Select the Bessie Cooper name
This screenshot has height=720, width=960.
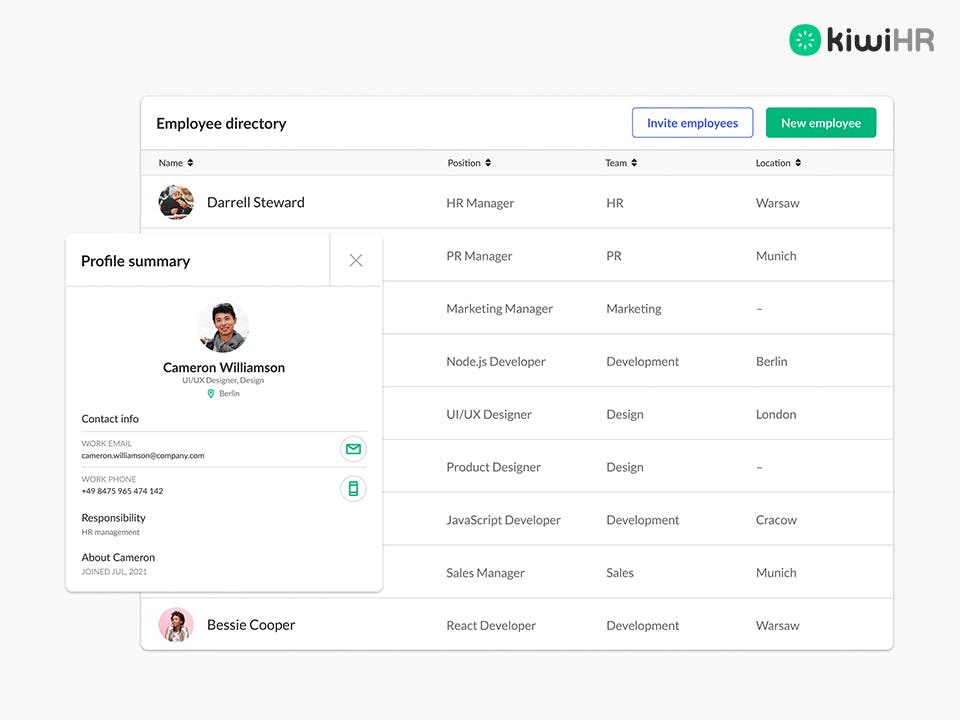coord(251,625)
